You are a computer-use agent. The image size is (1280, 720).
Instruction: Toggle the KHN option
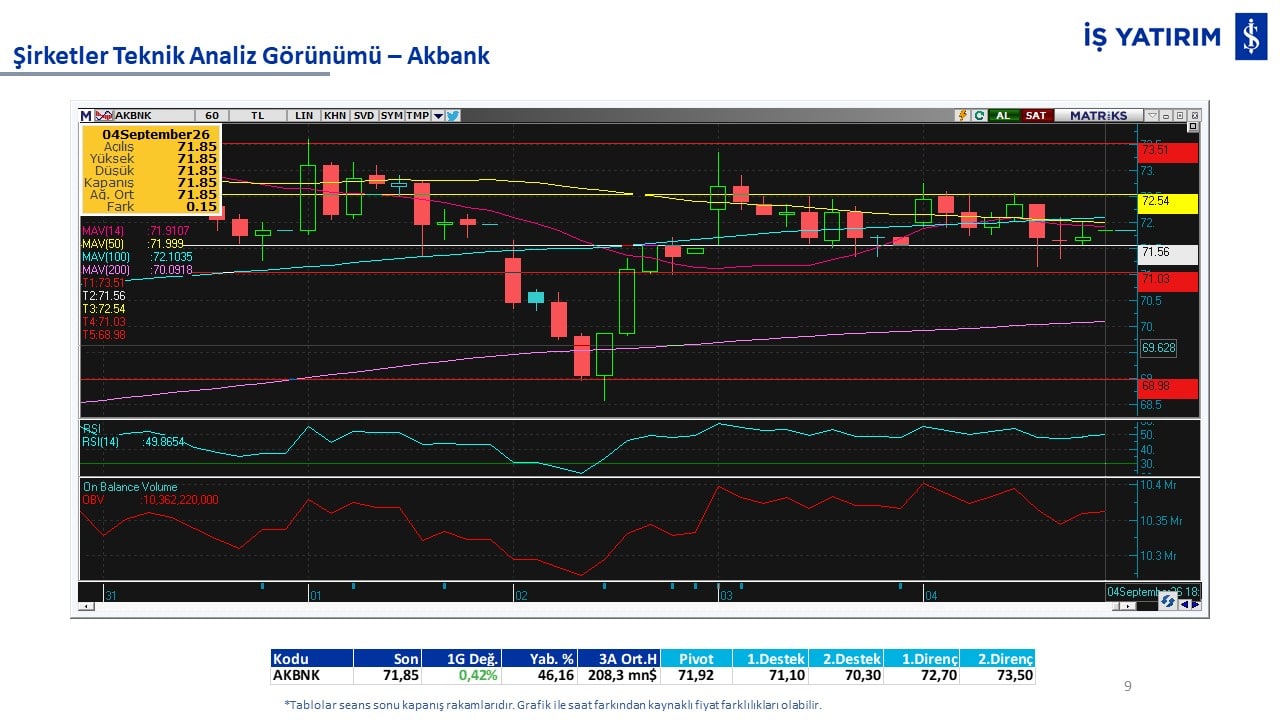click(x=335, y=116)
